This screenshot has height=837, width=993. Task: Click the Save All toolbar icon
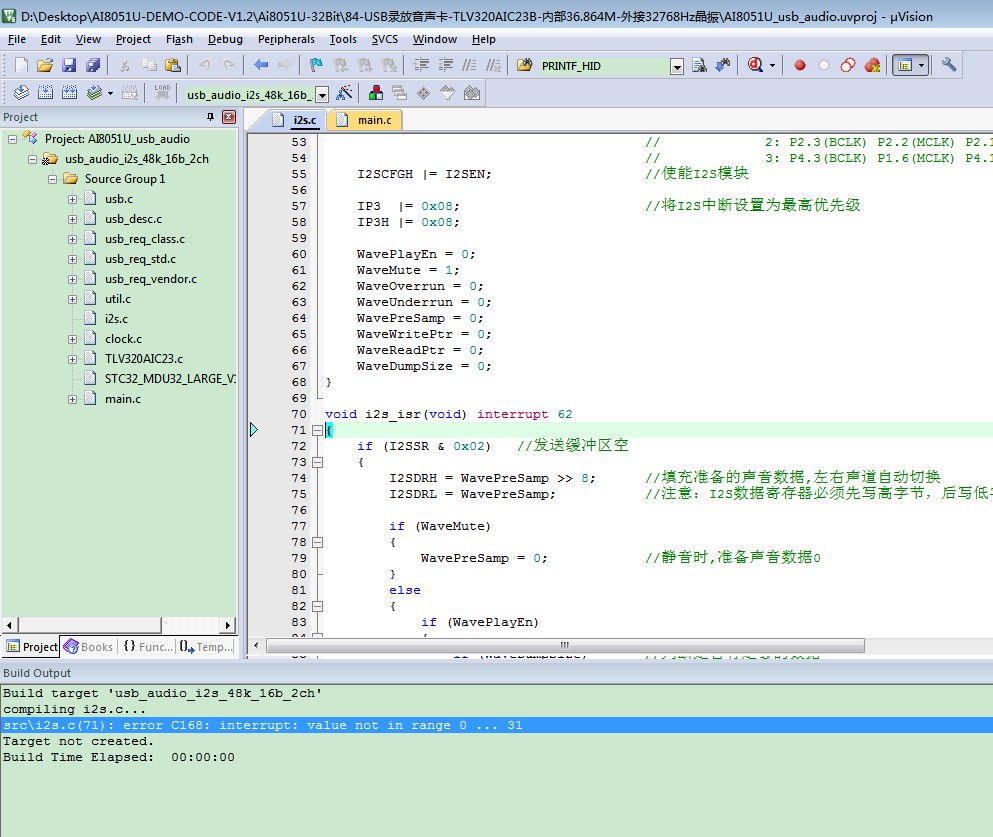point(93,65)
